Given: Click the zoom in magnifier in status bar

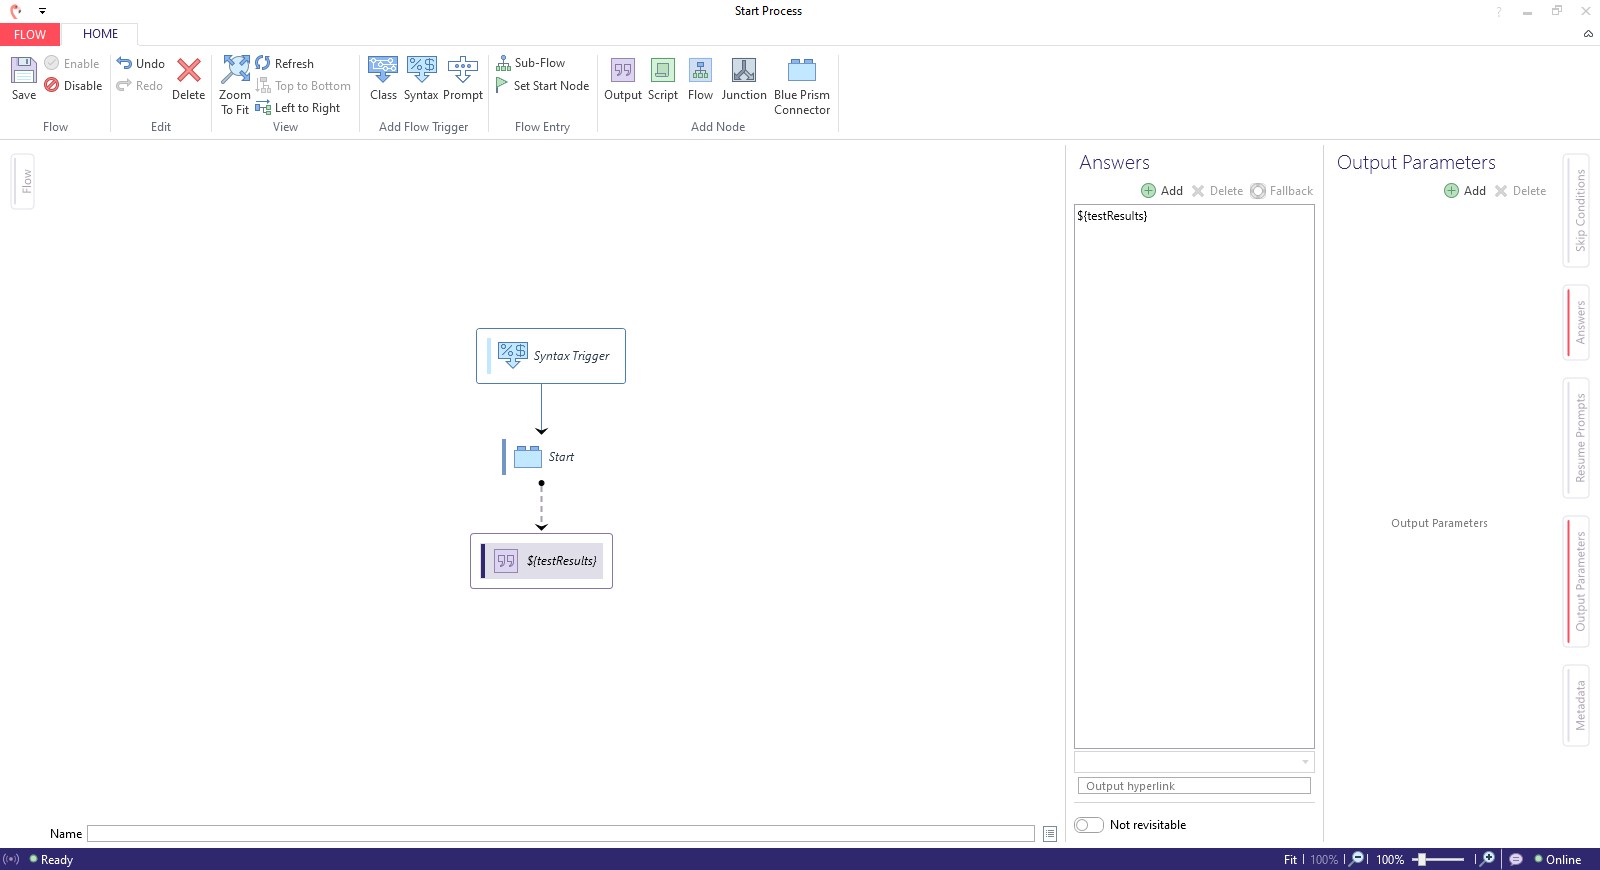Looking at the screenshot, I should pos(1487,859).
